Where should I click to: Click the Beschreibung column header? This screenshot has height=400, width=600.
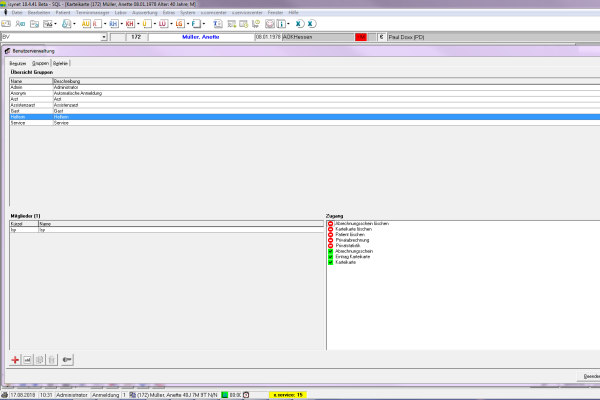point(326,81)
